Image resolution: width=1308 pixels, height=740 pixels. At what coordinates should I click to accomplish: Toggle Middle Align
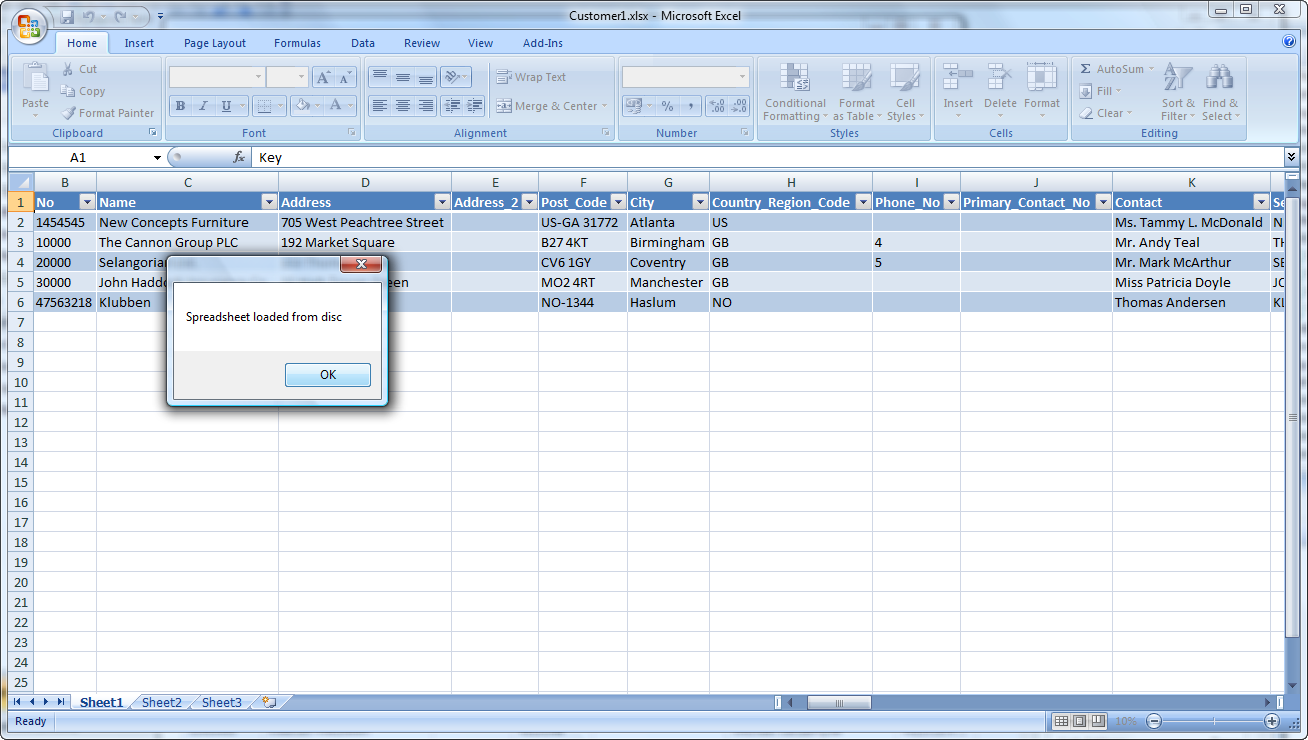[x=402, y=77]
